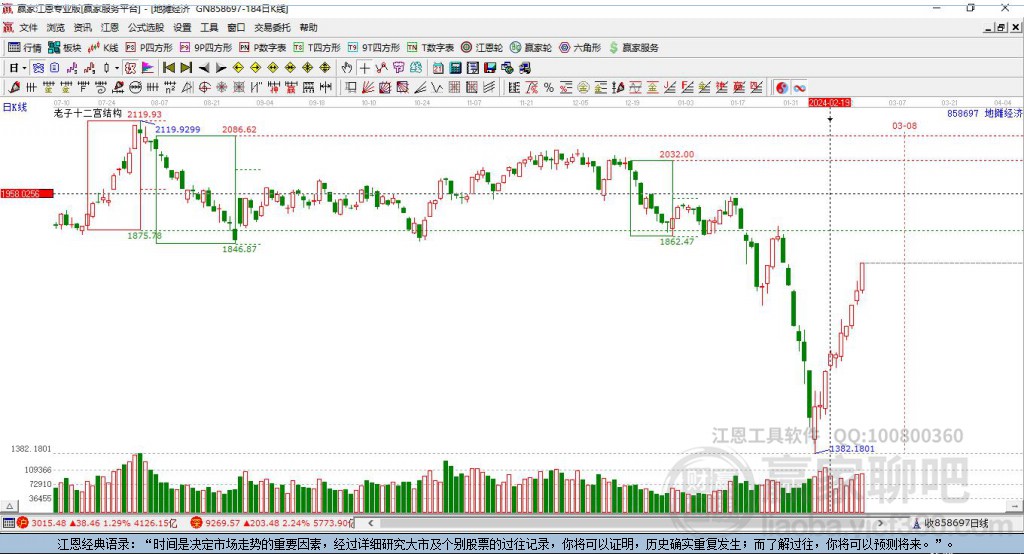This screenshot has height=554, width=1024.
Task: Open the P四方形 tool
Action: tap(149, 48)
